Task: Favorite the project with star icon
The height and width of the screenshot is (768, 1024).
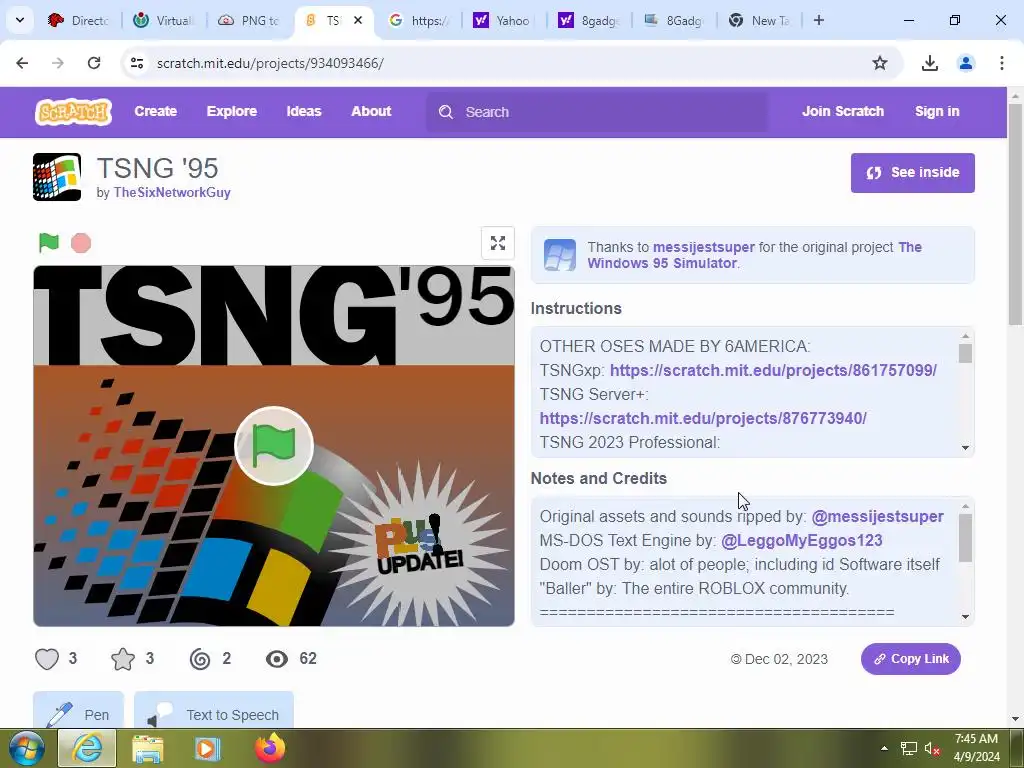Action: [123, 659]
